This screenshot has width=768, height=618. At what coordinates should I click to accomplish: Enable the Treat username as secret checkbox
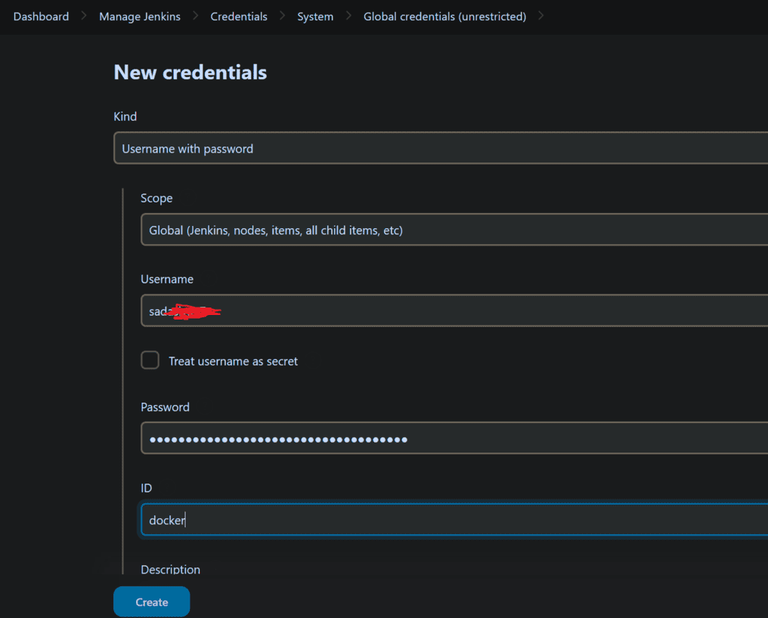[150, 360]
